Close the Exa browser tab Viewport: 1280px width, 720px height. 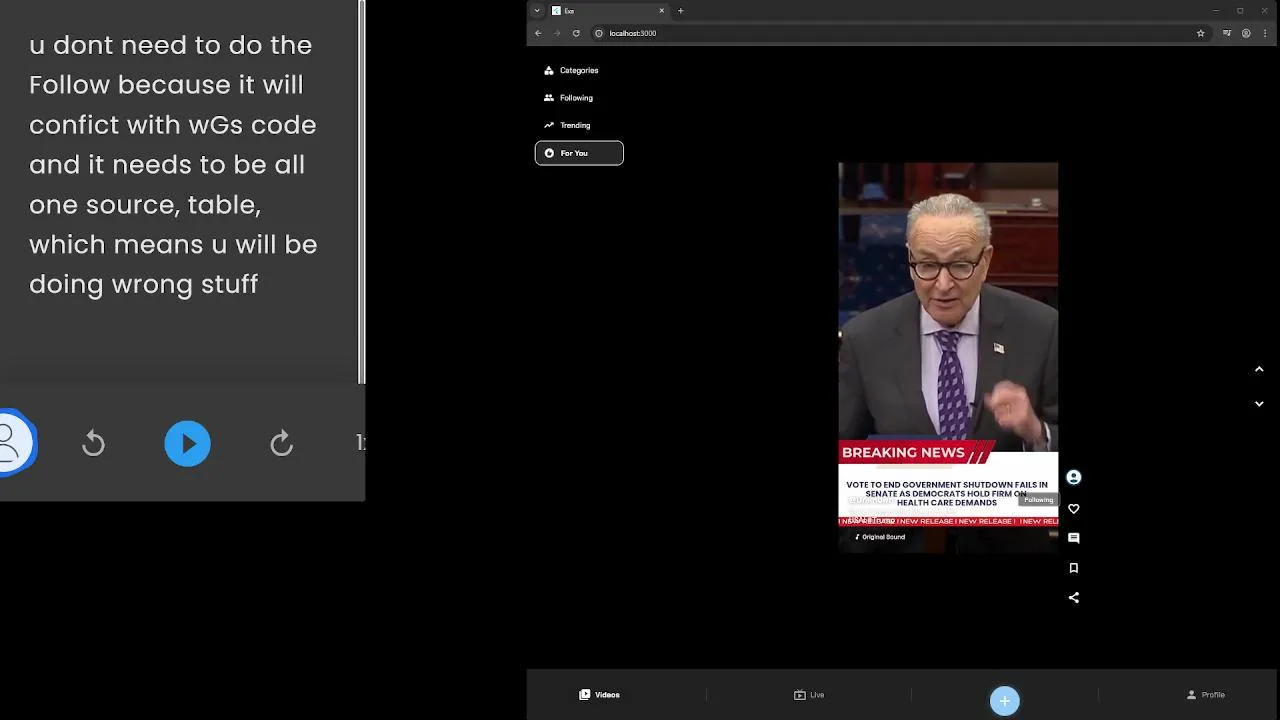point(661,11)
